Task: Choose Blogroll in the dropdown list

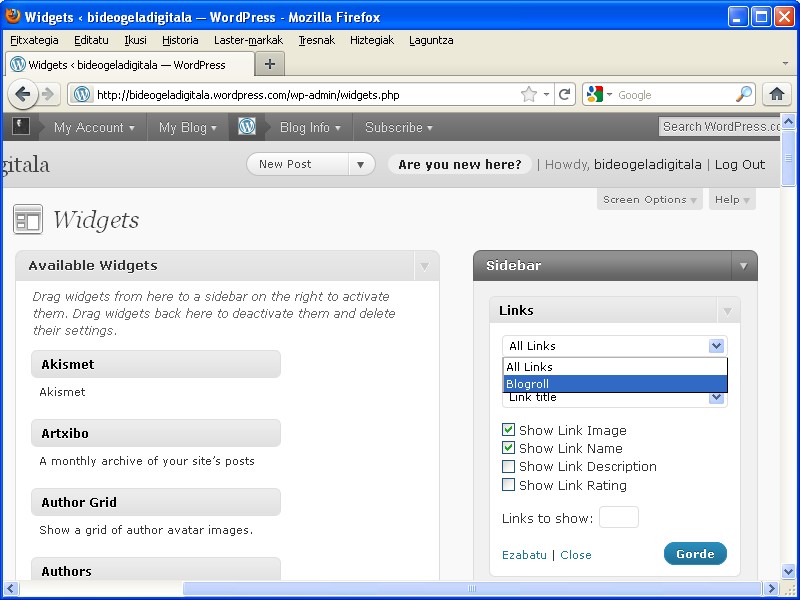Action: 615,384
